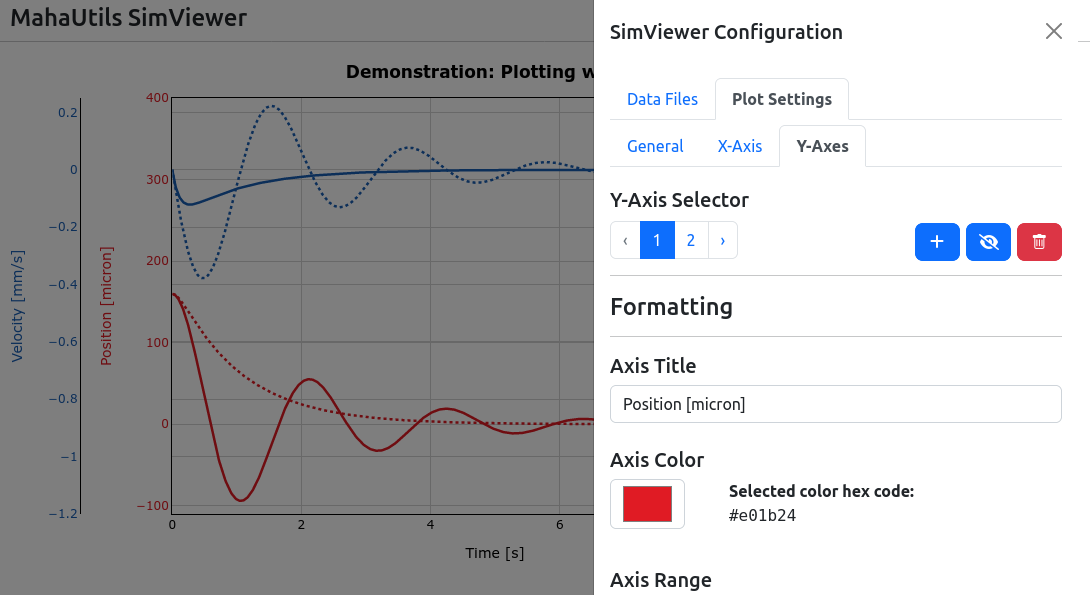Select Y-axis 1 in the selector

click(x=657, y=241)
